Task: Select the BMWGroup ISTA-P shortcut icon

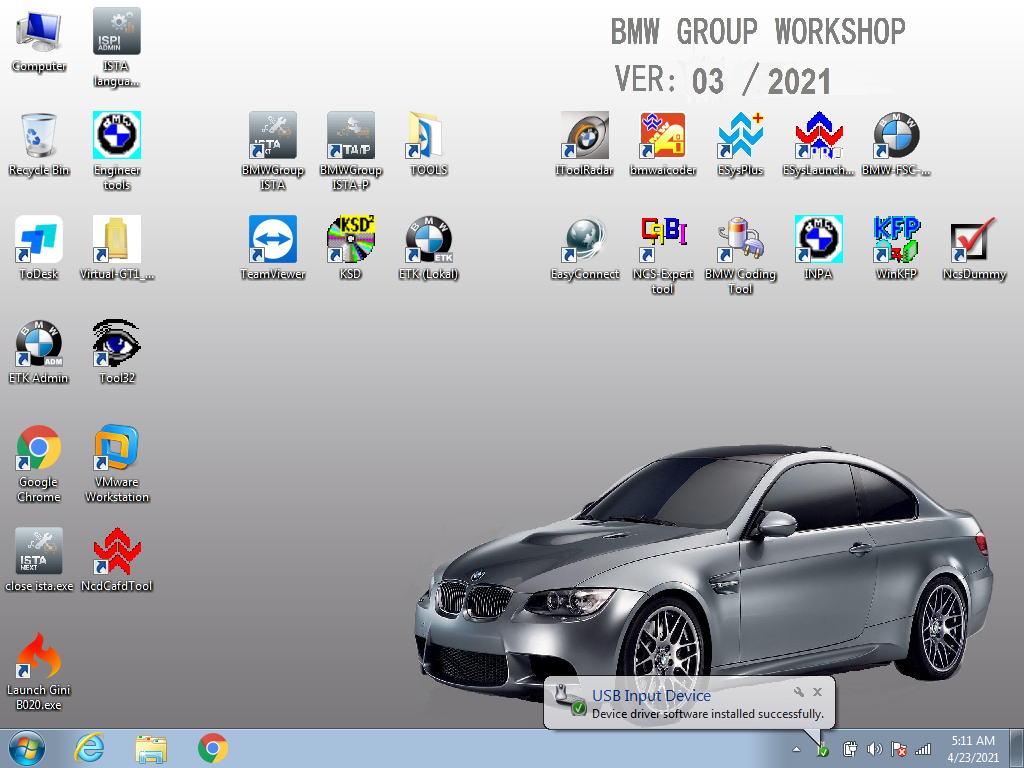Action: point(351,136)
